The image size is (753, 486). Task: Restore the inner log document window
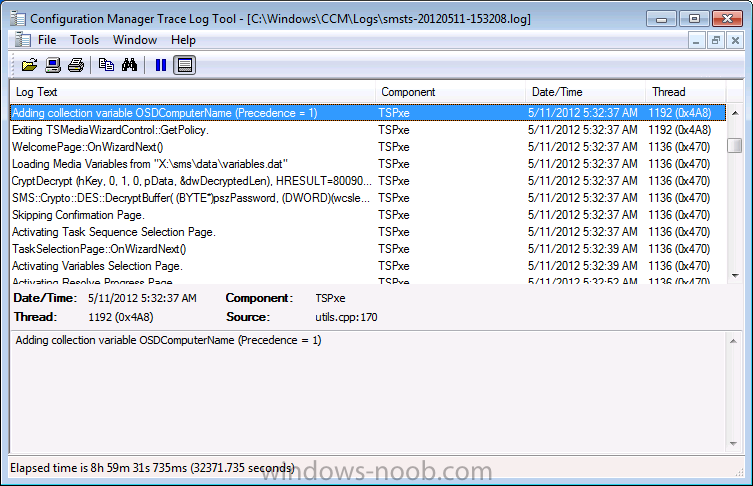pyautogui.click(x=716, y=41)
